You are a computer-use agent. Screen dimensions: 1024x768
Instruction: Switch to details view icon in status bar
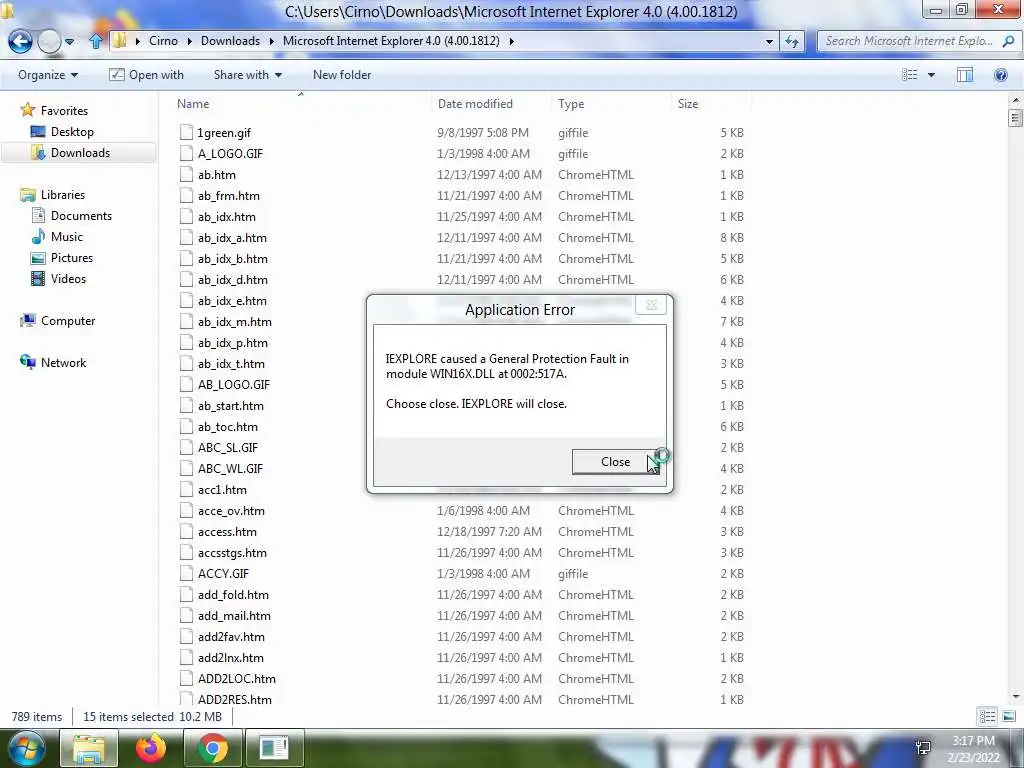987,716
